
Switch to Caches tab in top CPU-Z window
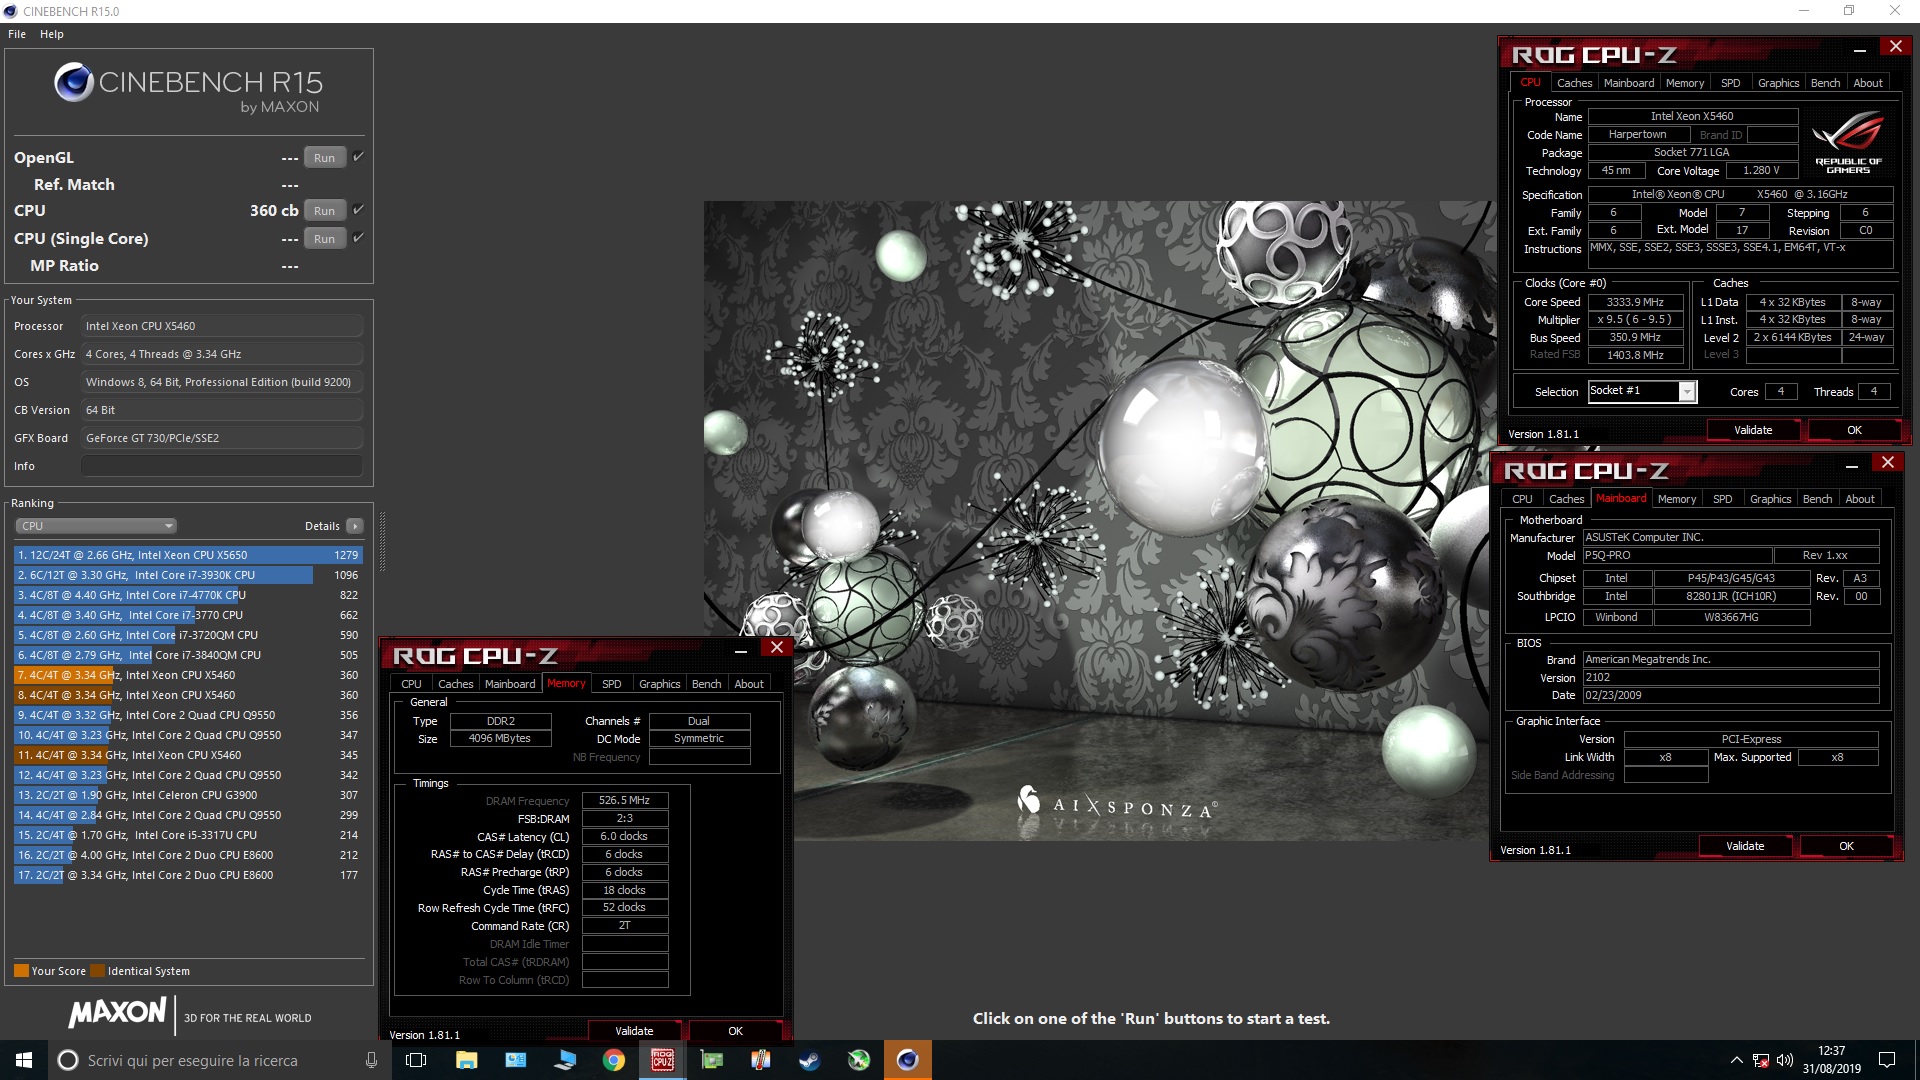pos(1574,83)
